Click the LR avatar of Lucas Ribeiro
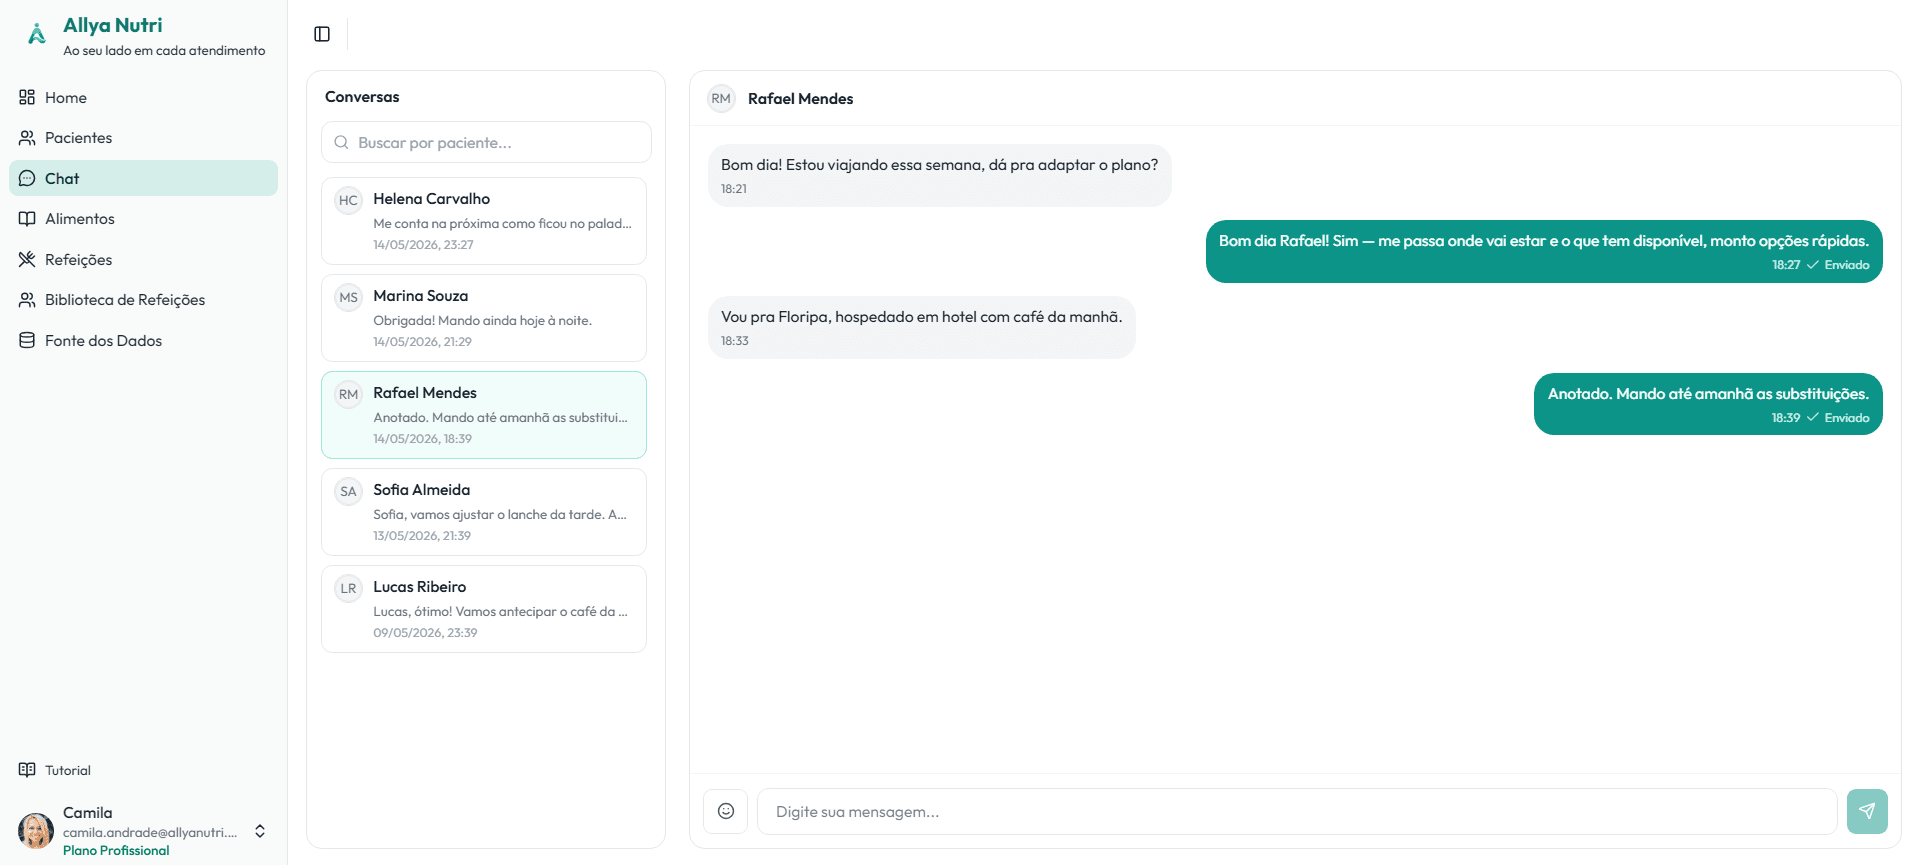Screen dimensions: 1915x865 coord(348,588)
